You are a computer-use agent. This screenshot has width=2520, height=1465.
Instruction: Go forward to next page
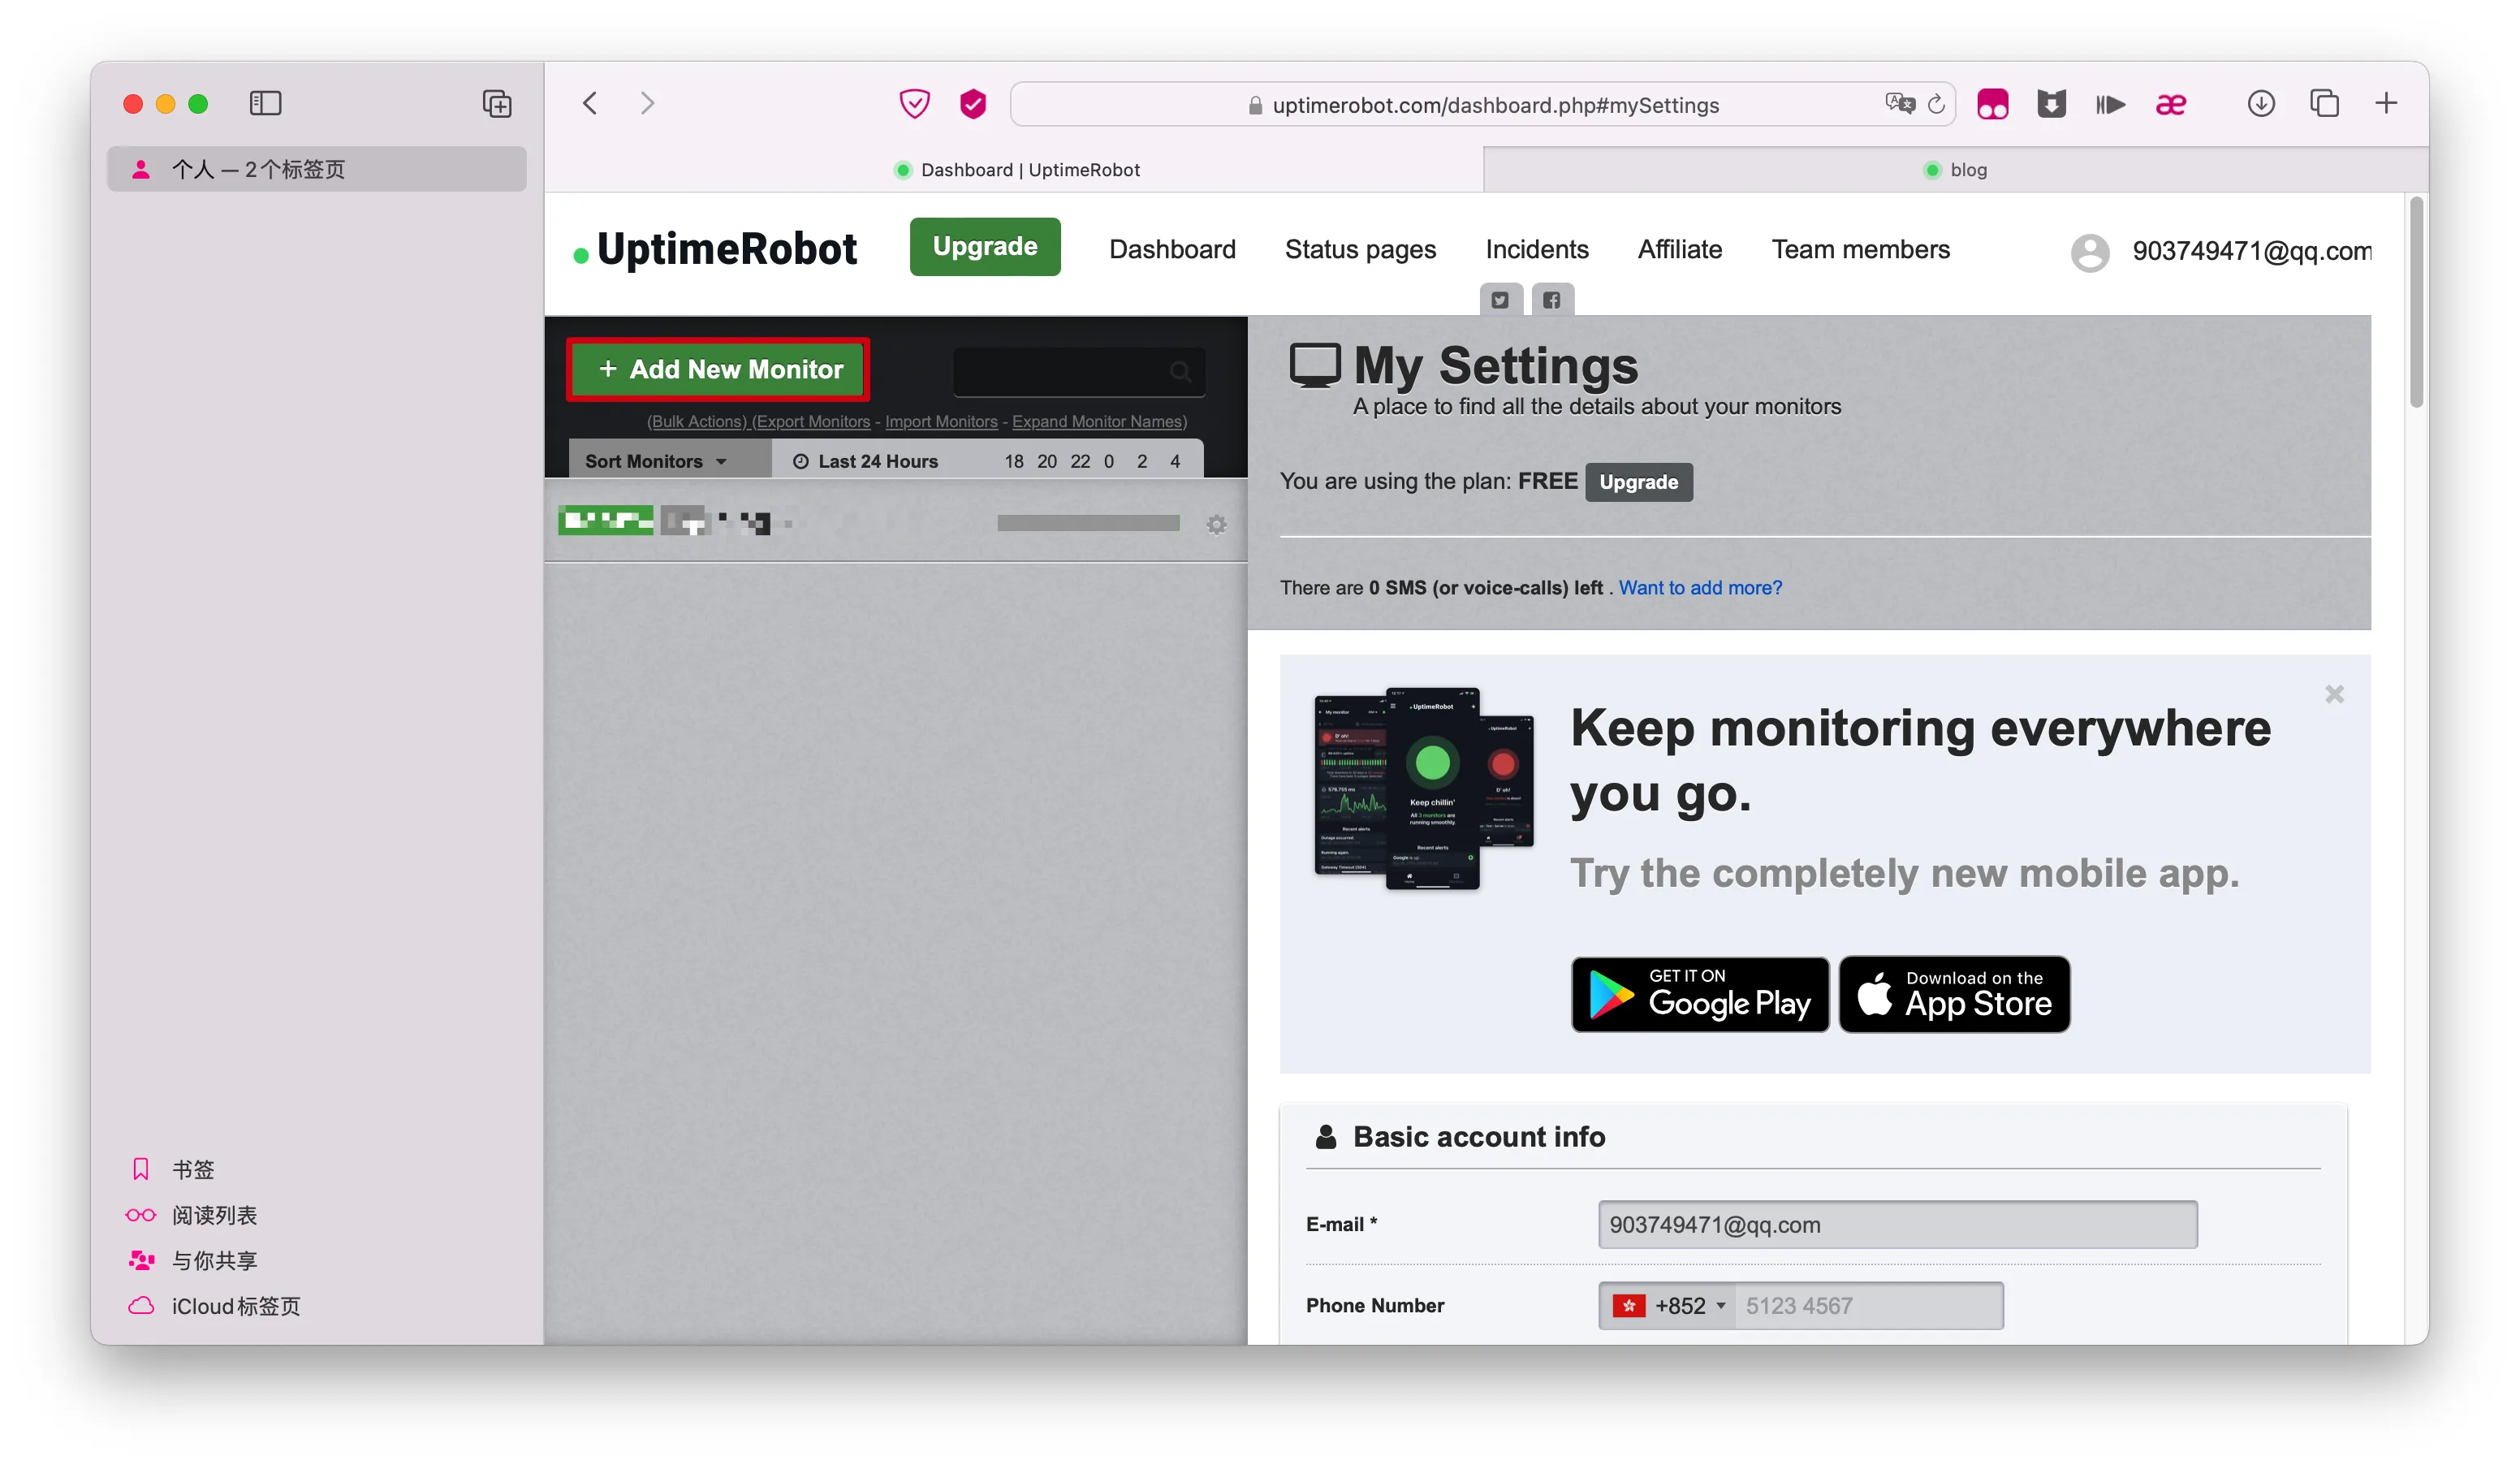click(648, 103)
